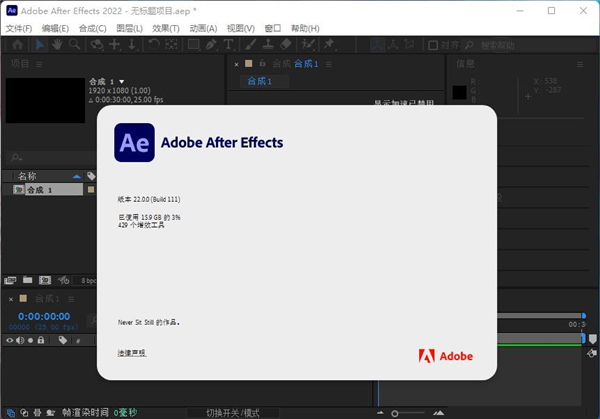Toggle the in/out/duration pane icon
This screenshot has width=600, height=419.
click(37, 412)
